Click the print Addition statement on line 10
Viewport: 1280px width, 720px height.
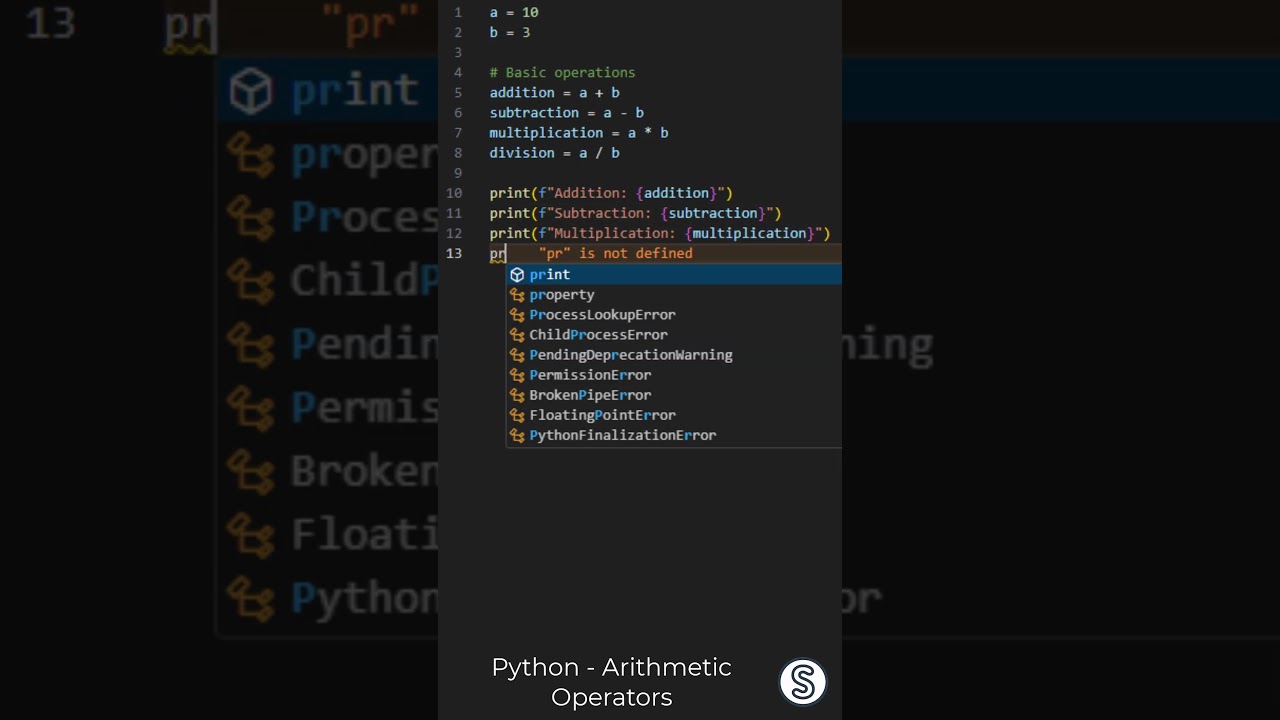click(x=611, y=192)
